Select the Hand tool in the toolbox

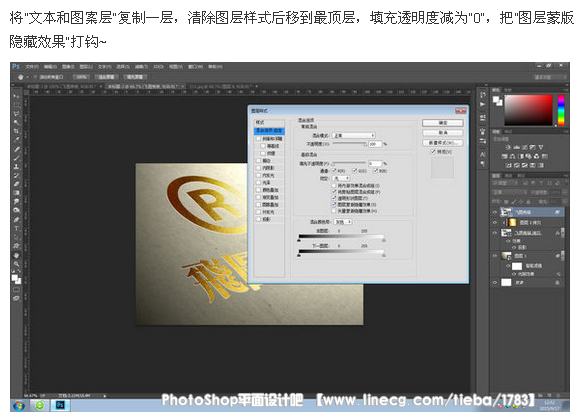click(x=16, y=255)
